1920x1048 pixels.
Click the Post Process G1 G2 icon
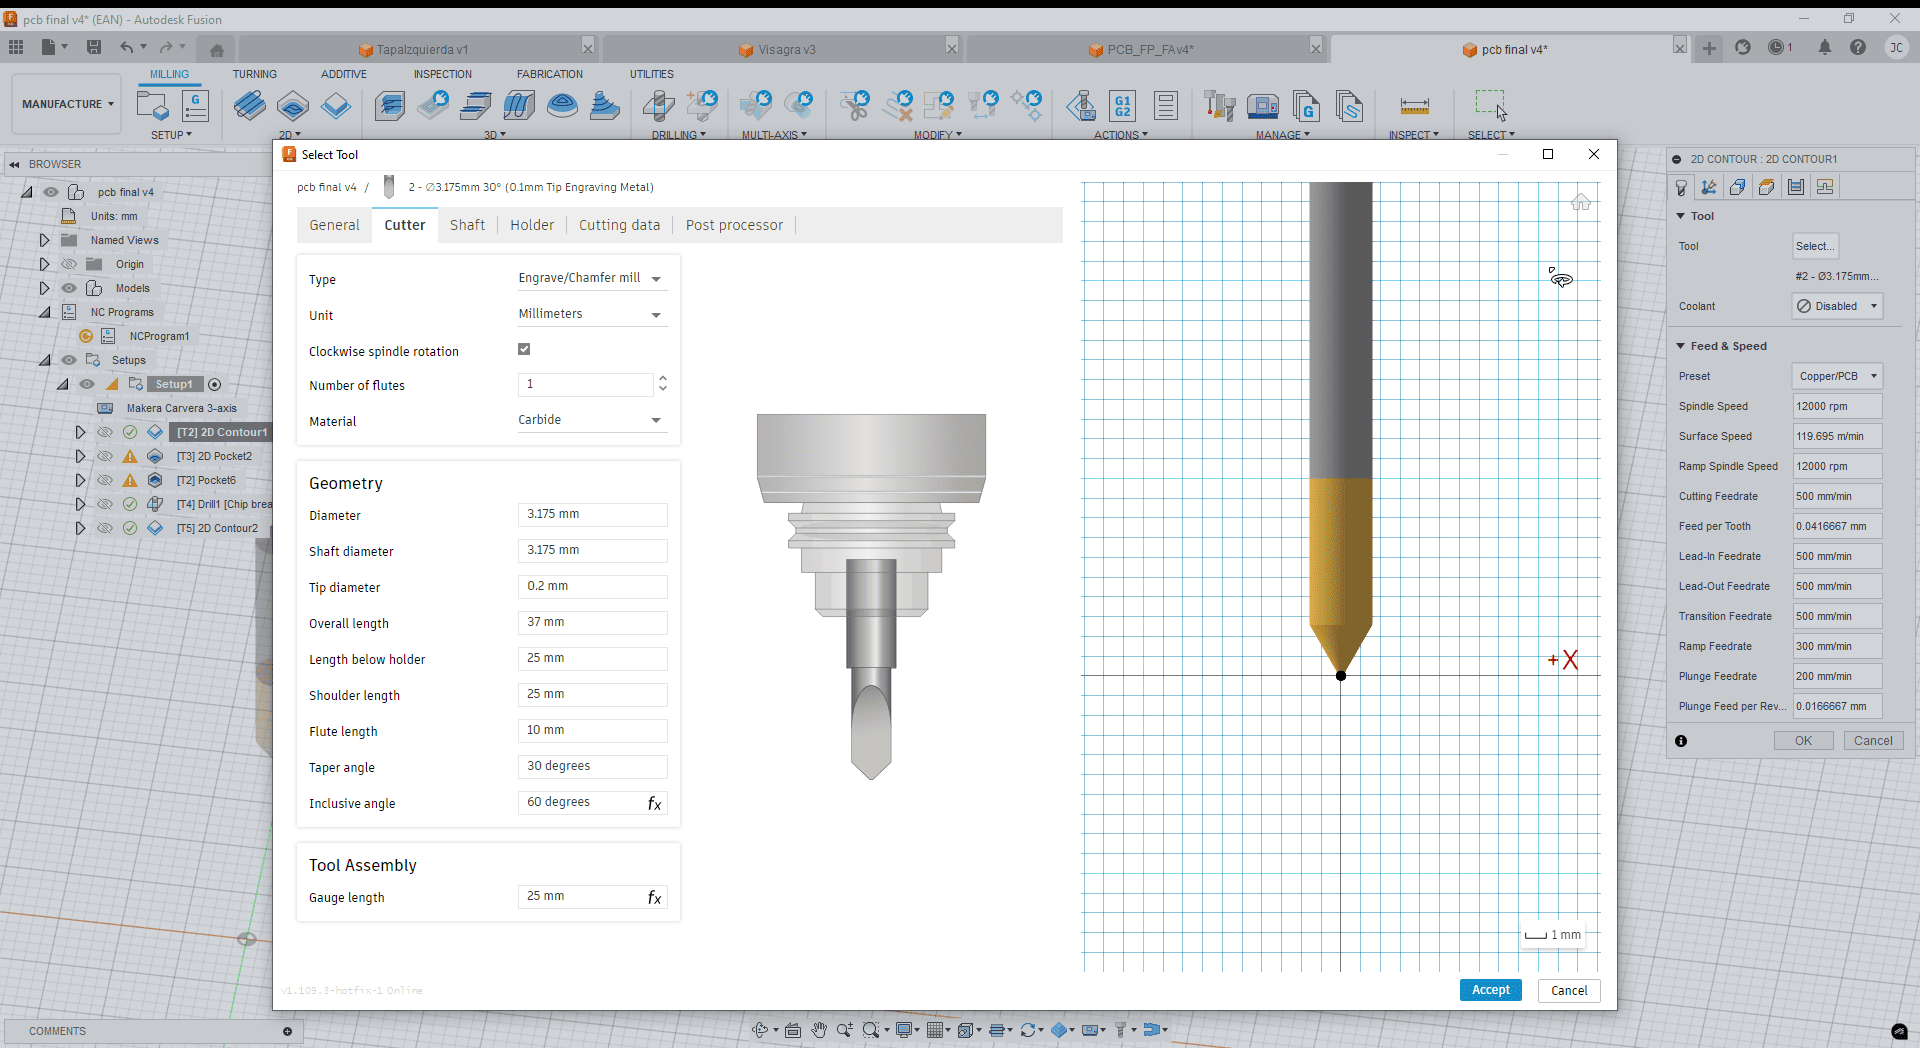(x=1123, y=105)
